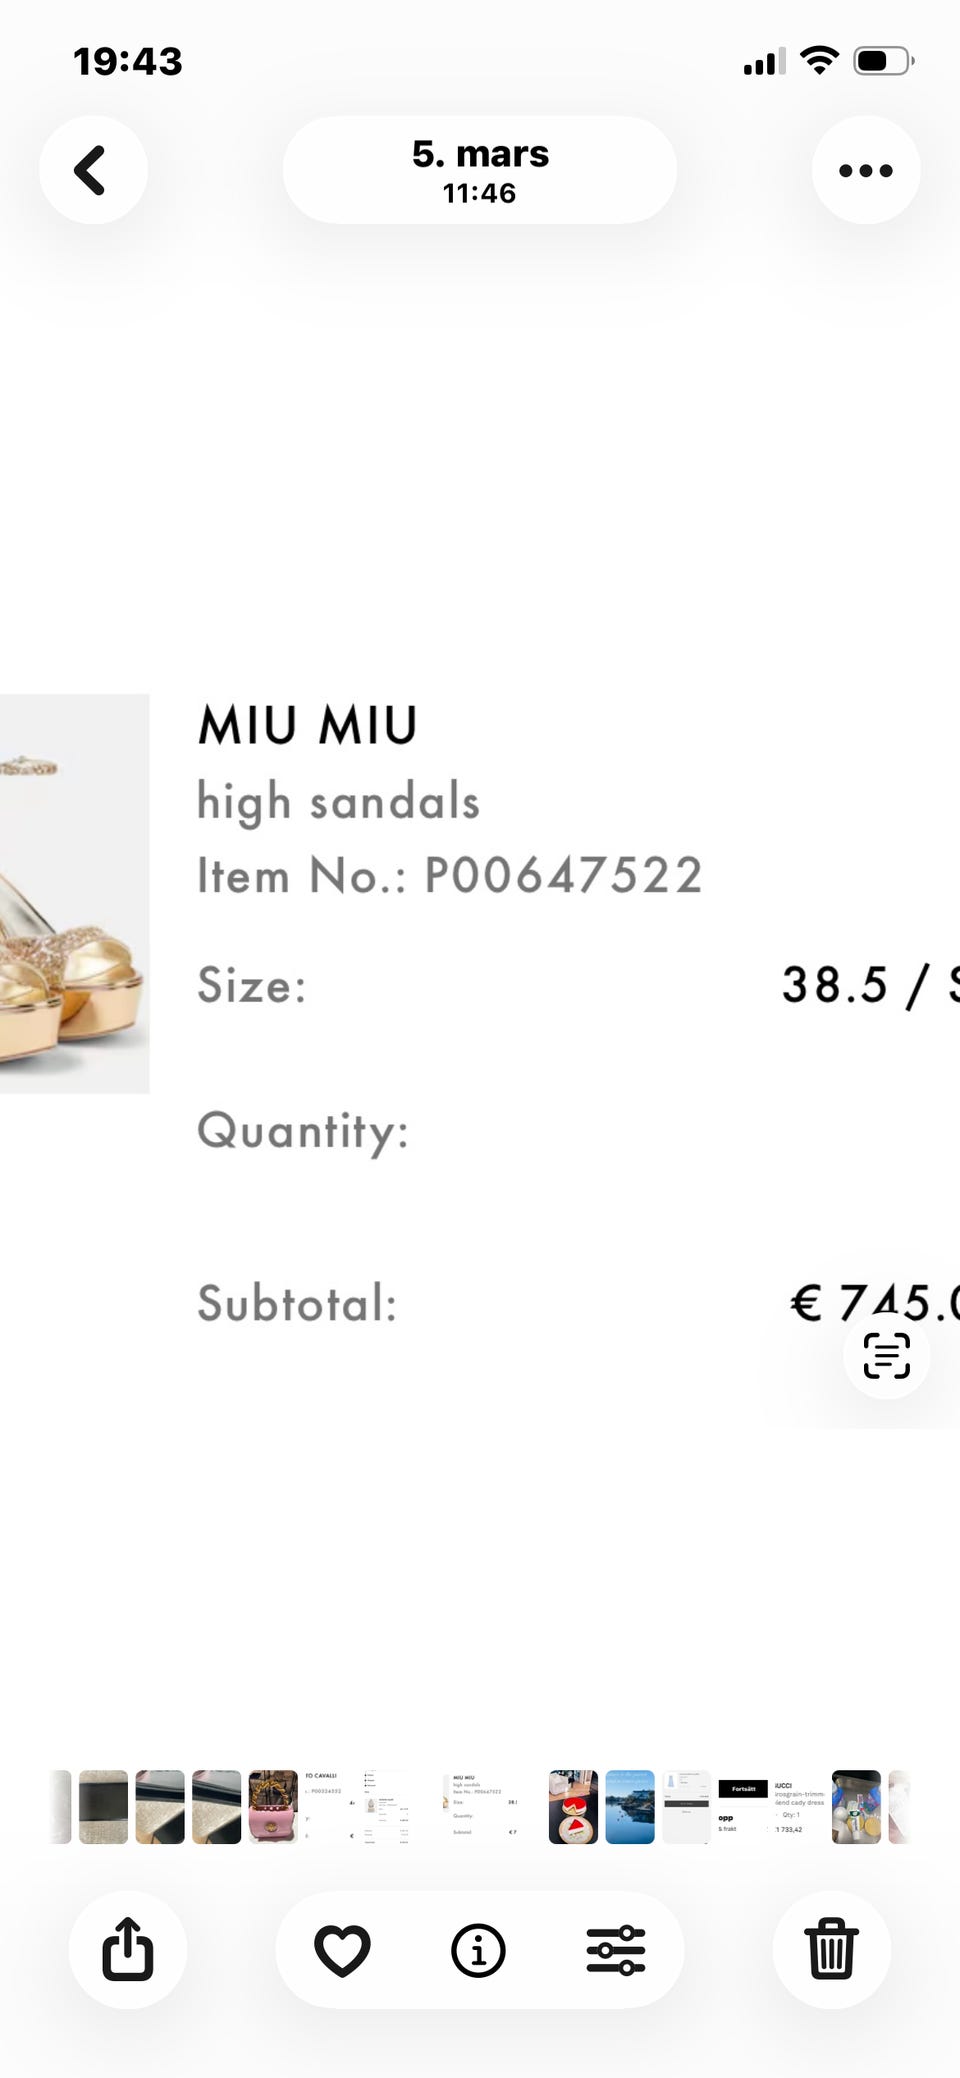
Task: Open the black Fortsätt button thumbnail
Action: (743, 1807)
